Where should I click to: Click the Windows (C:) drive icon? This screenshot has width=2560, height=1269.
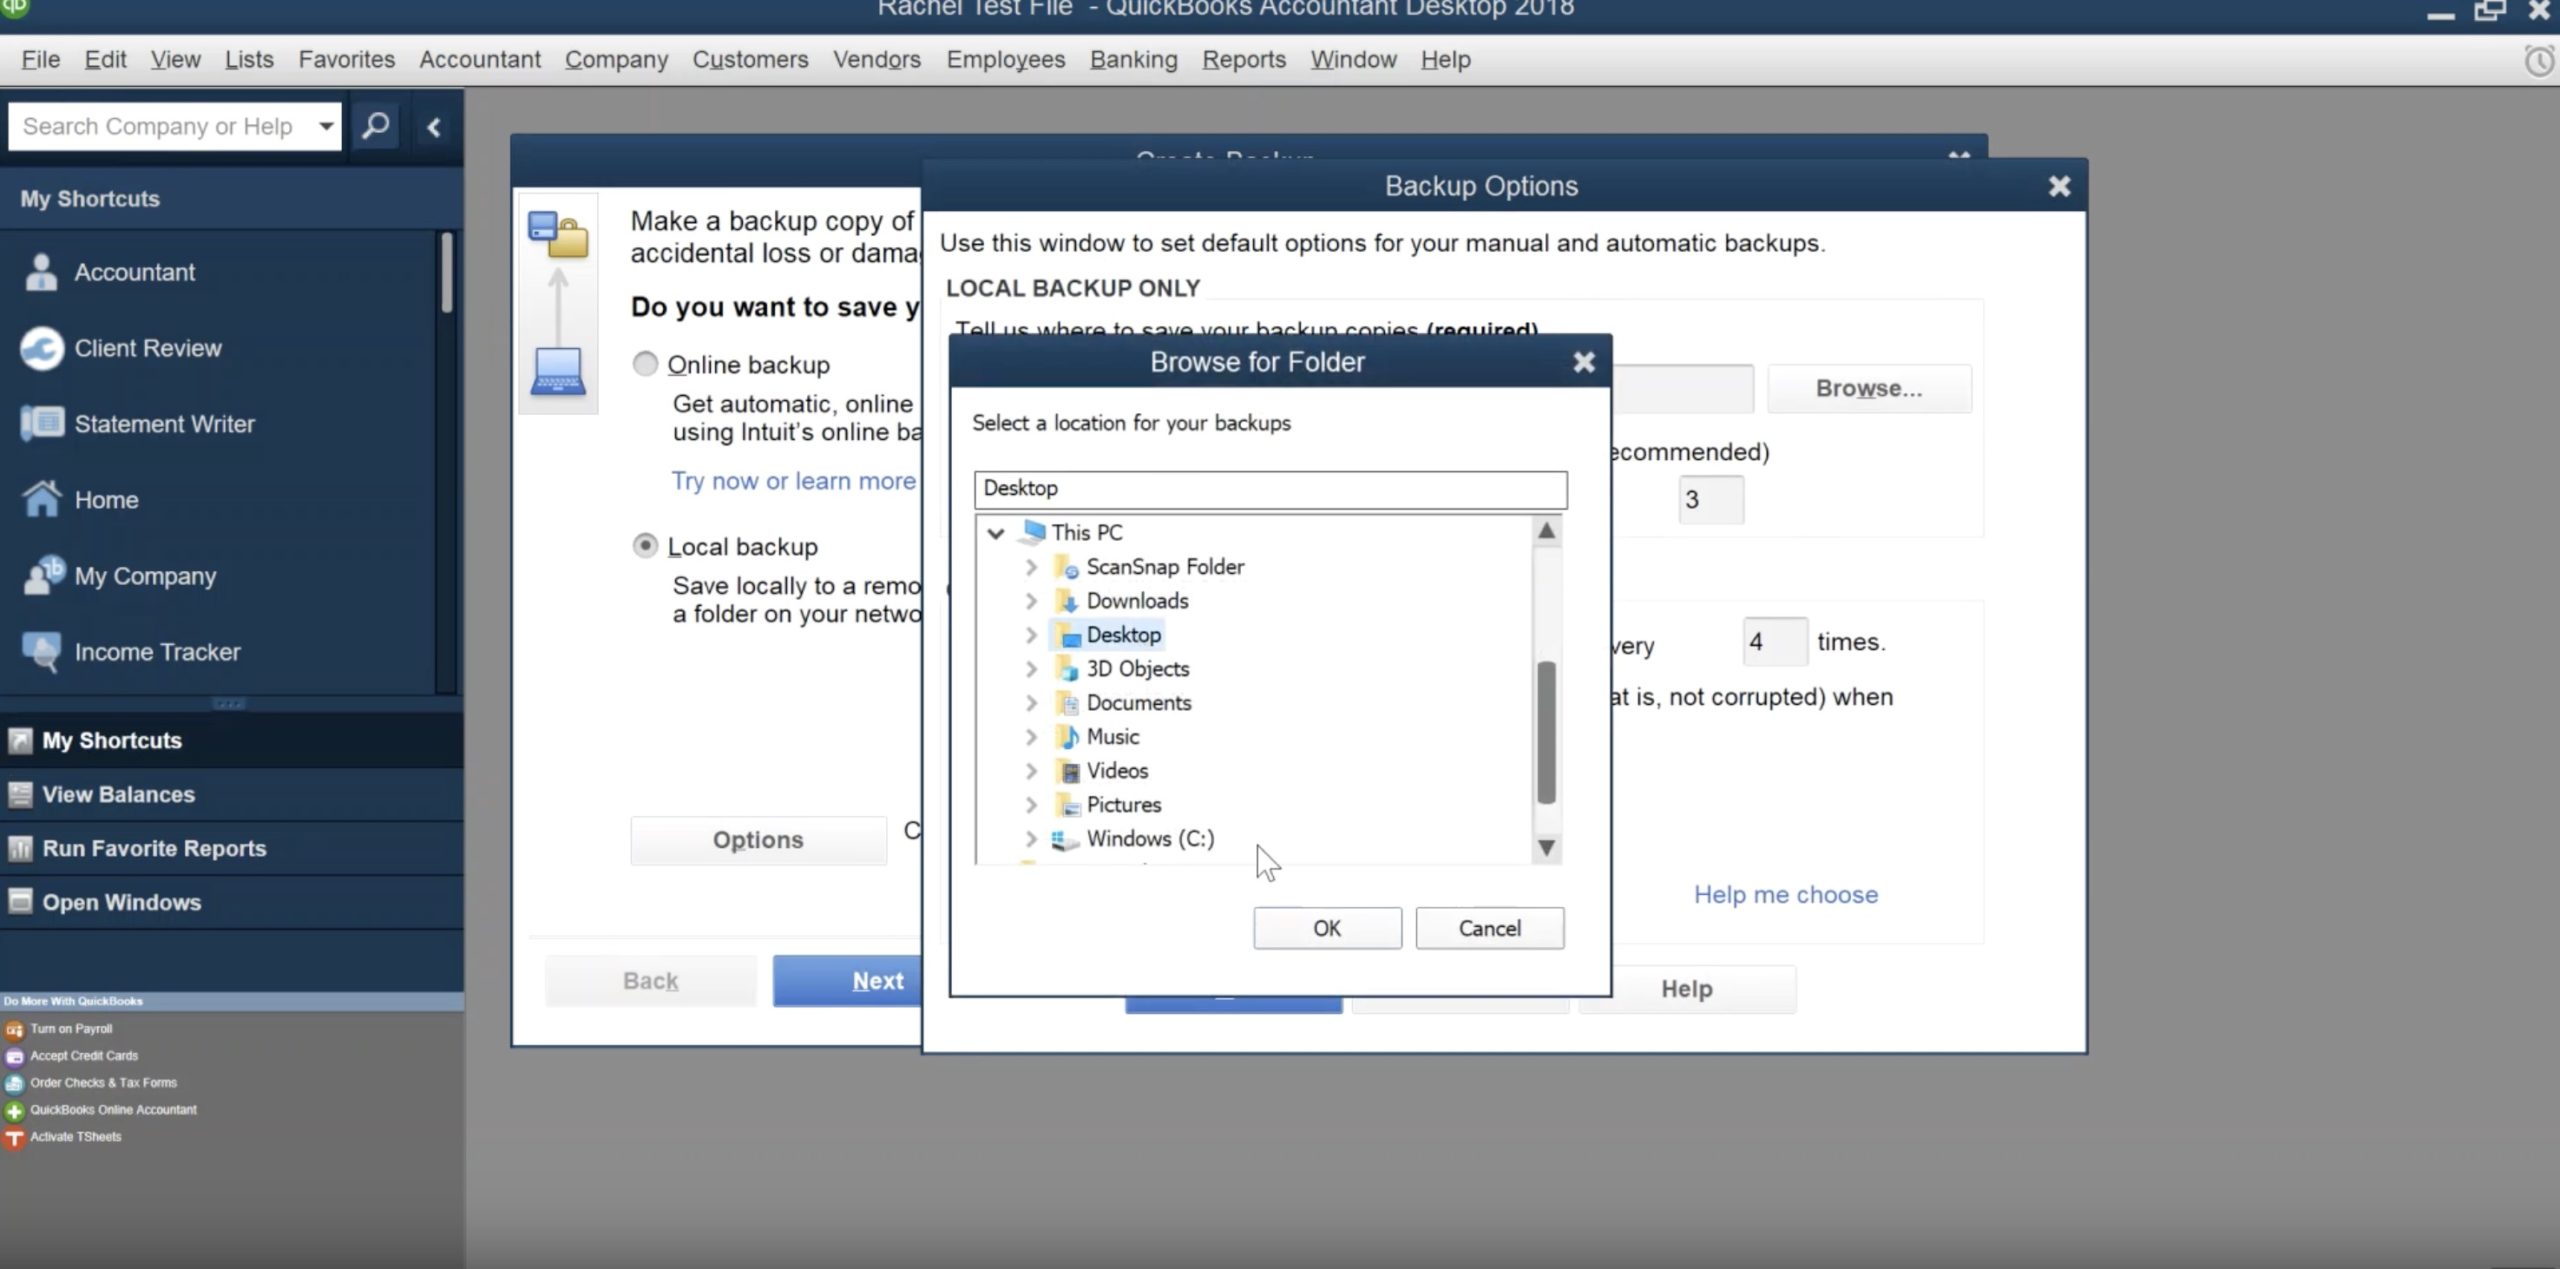1064,839
